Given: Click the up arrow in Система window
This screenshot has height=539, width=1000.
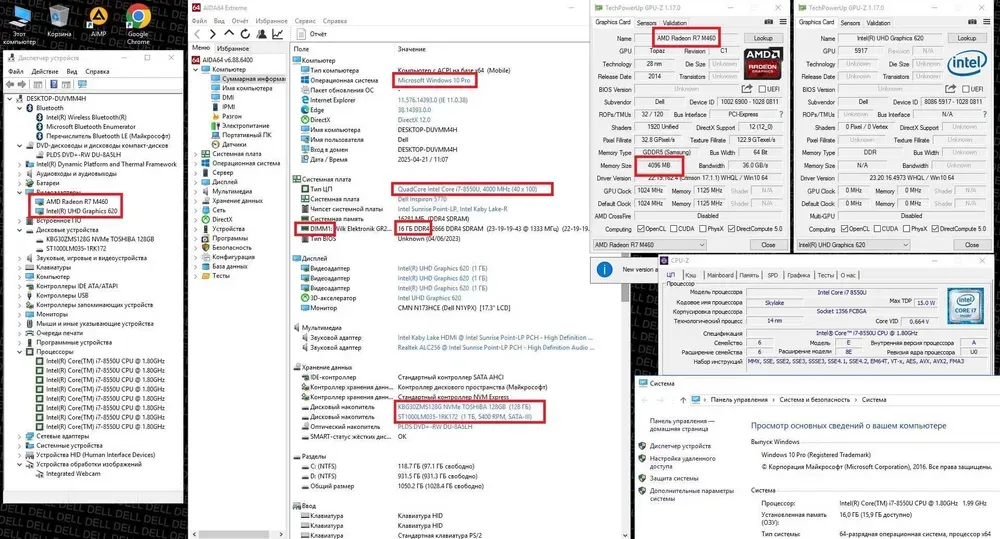Looking at the screenshot, I should click(x=683, y=400).
